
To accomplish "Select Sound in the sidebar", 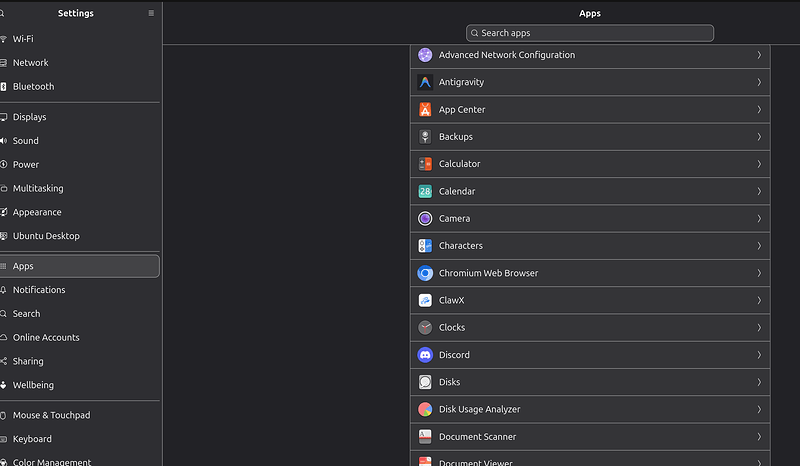I will click(79, 141).
